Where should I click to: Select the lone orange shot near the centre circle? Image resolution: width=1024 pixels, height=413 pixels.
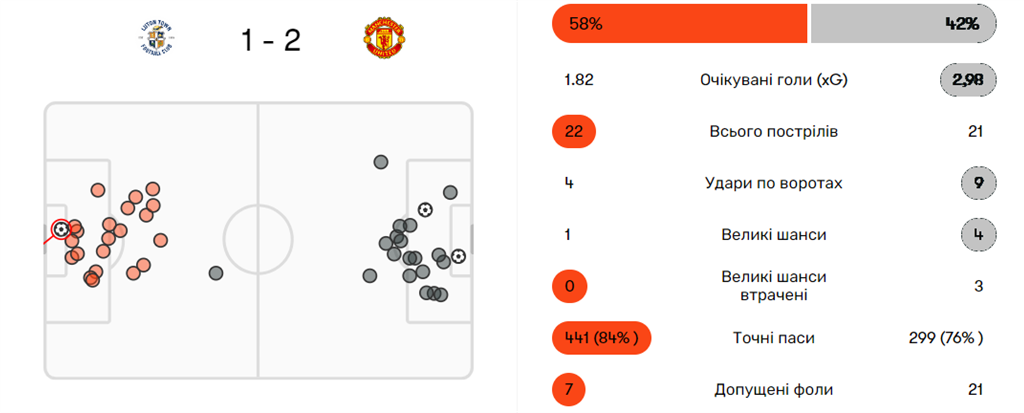click(x=216, y=273)
